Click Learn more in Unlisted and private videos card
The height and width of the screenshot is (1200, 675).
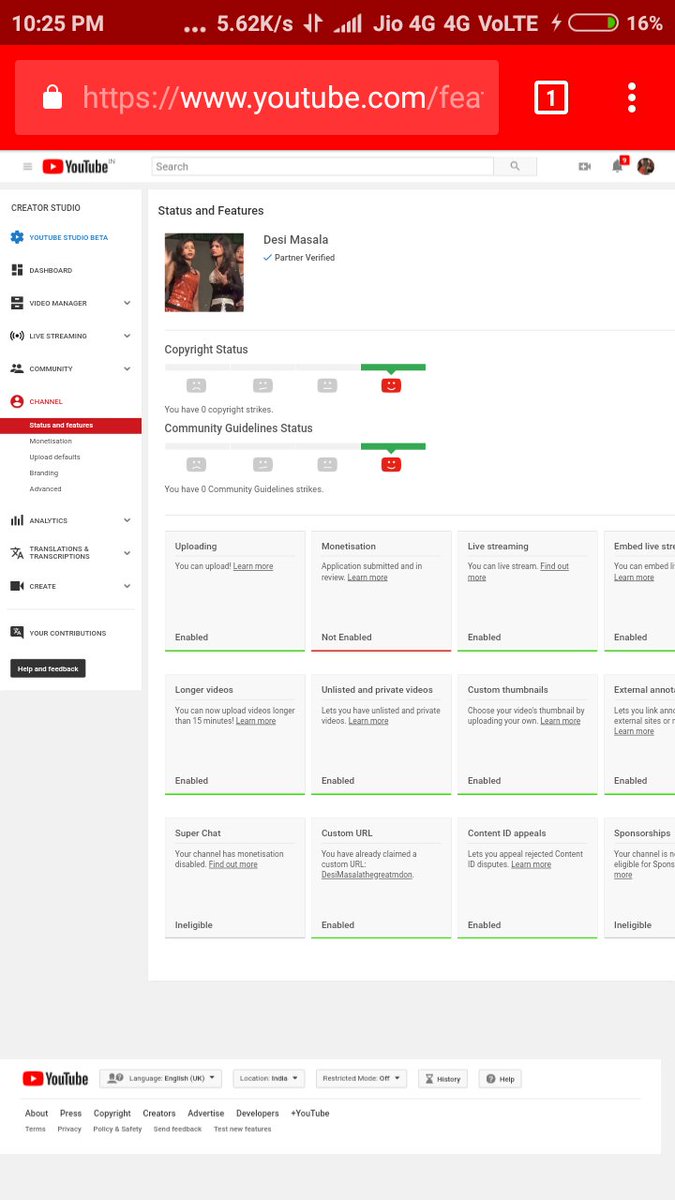pyautogui.click(x=368, y=721)
